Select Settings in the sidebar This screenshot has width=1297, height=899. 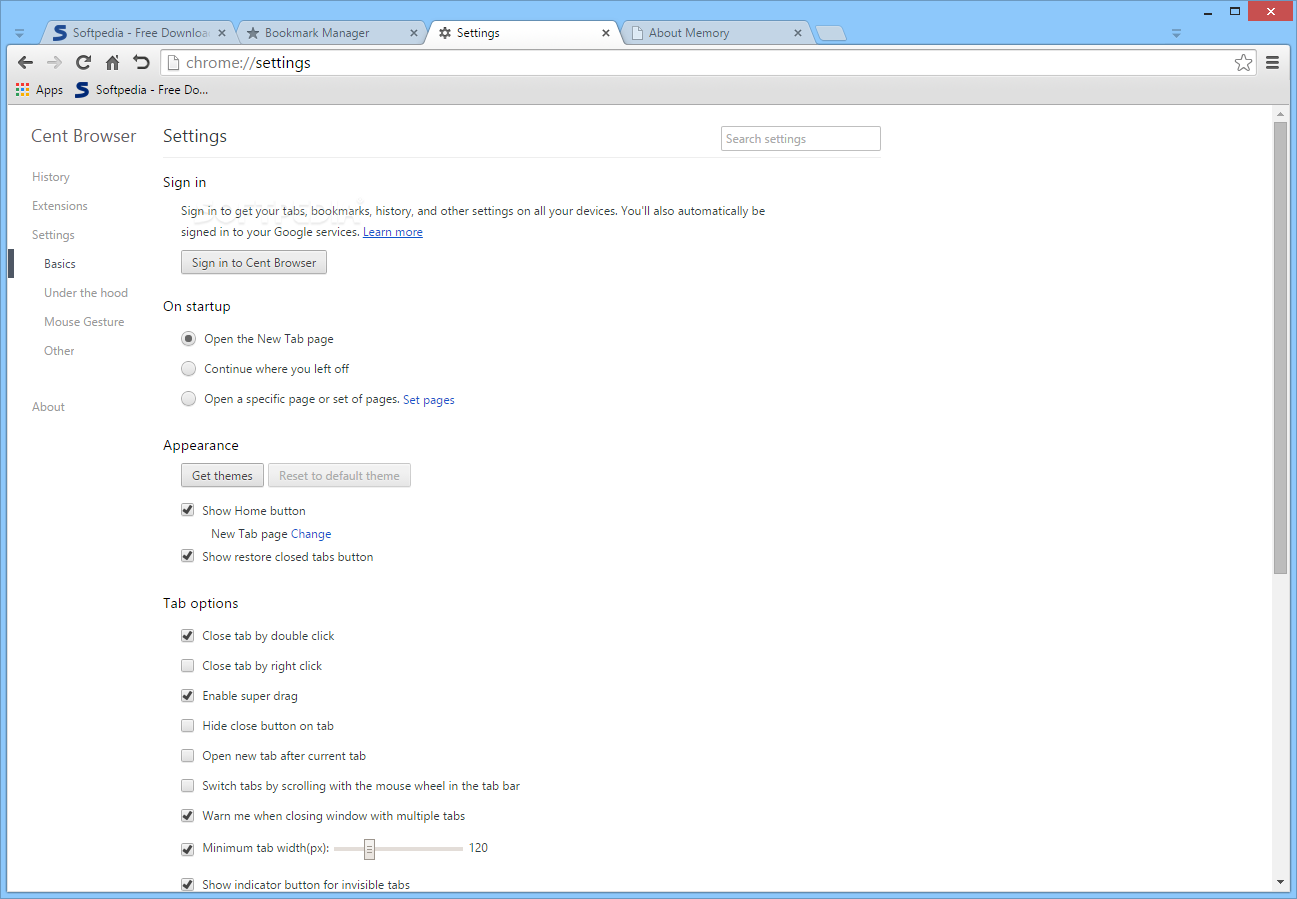53,235
